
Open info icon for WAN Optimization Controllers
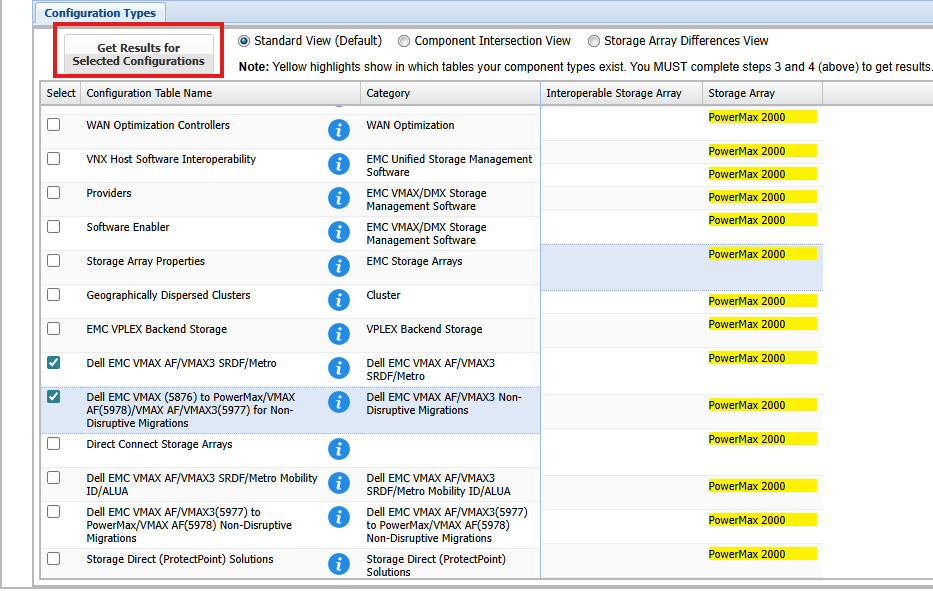pyautogui.click(x=339, y=130)
